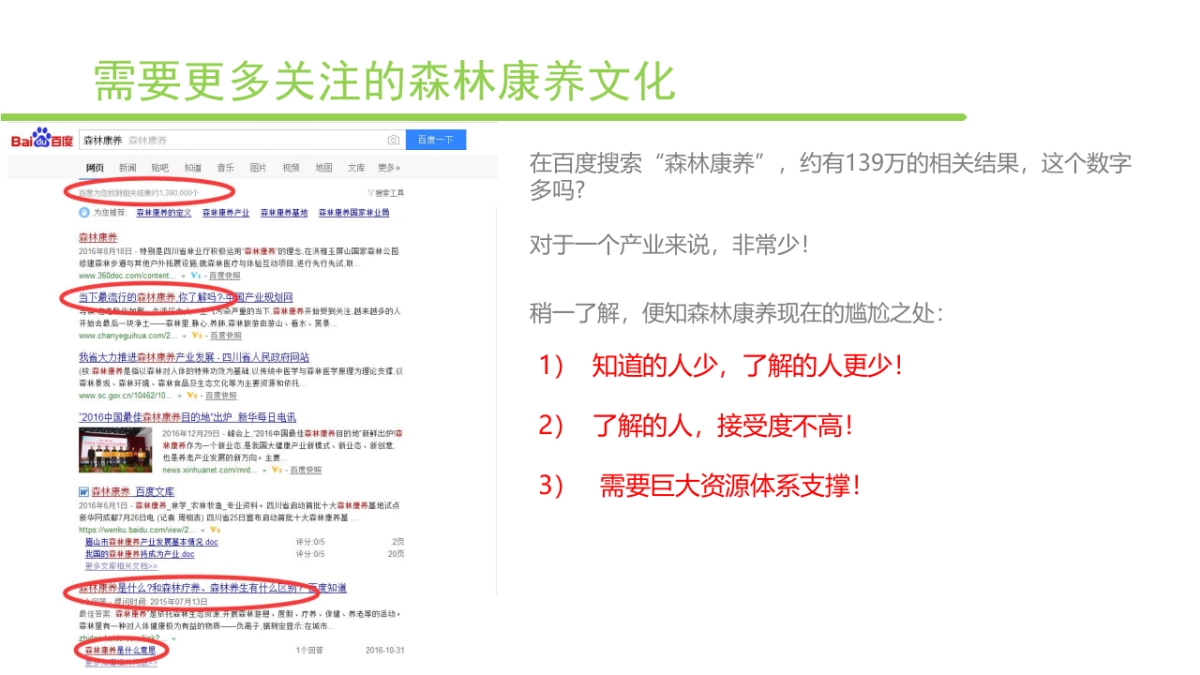1200x675 pixels.
Task: Switch to the 图片 tab
Action: (x=258, y=167)
